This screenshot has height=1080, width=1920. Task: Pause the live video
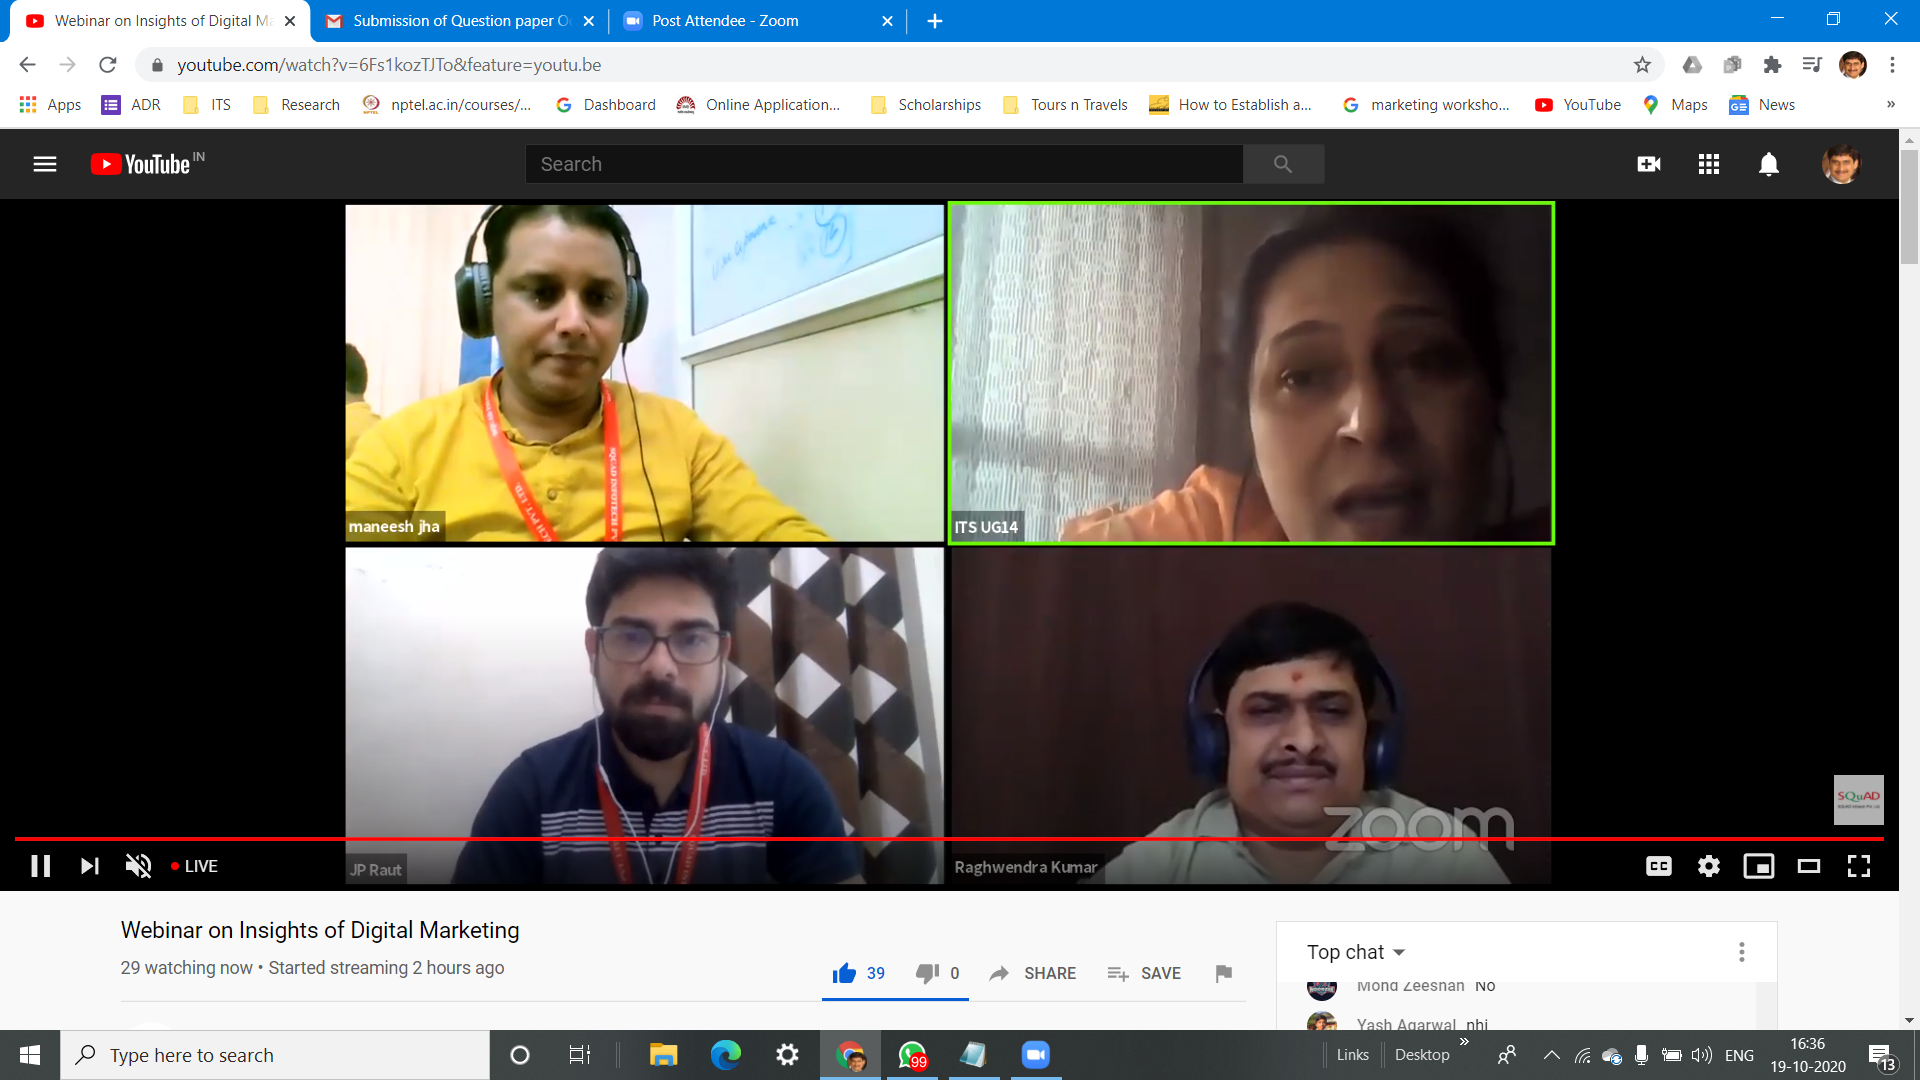point(41,866)
